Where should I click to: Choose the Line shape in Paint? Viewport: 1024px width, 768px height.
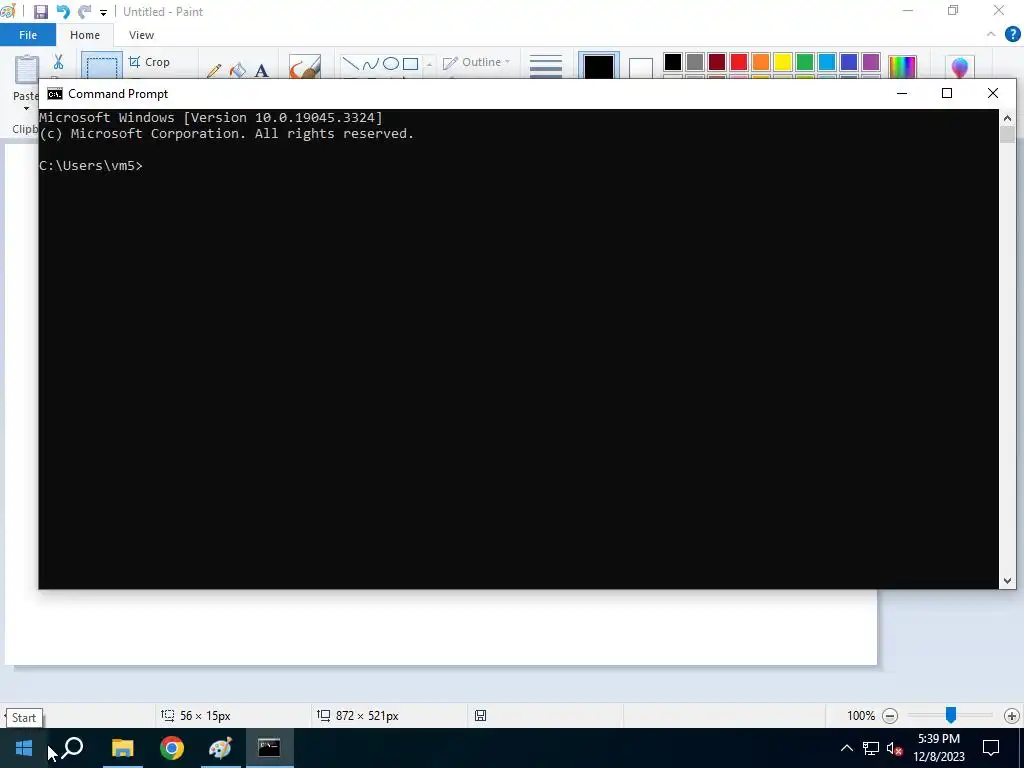click(351, 63)
